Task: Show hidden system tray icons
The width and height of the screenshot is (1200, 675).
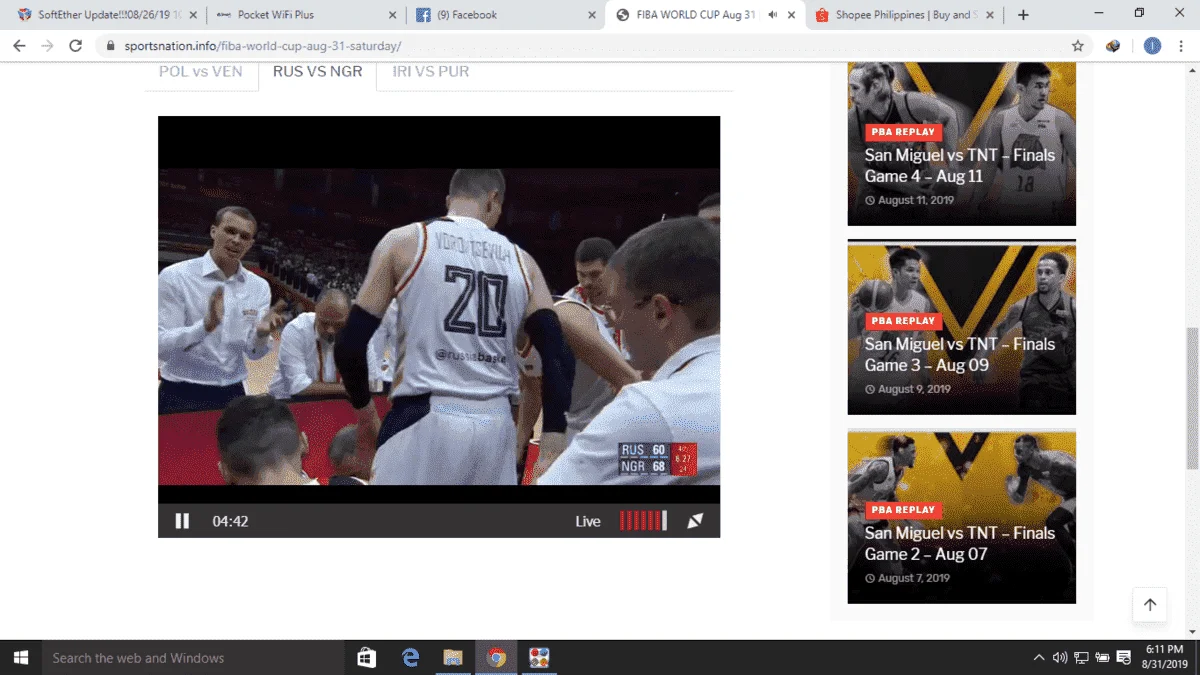Action: [1040, 658]
